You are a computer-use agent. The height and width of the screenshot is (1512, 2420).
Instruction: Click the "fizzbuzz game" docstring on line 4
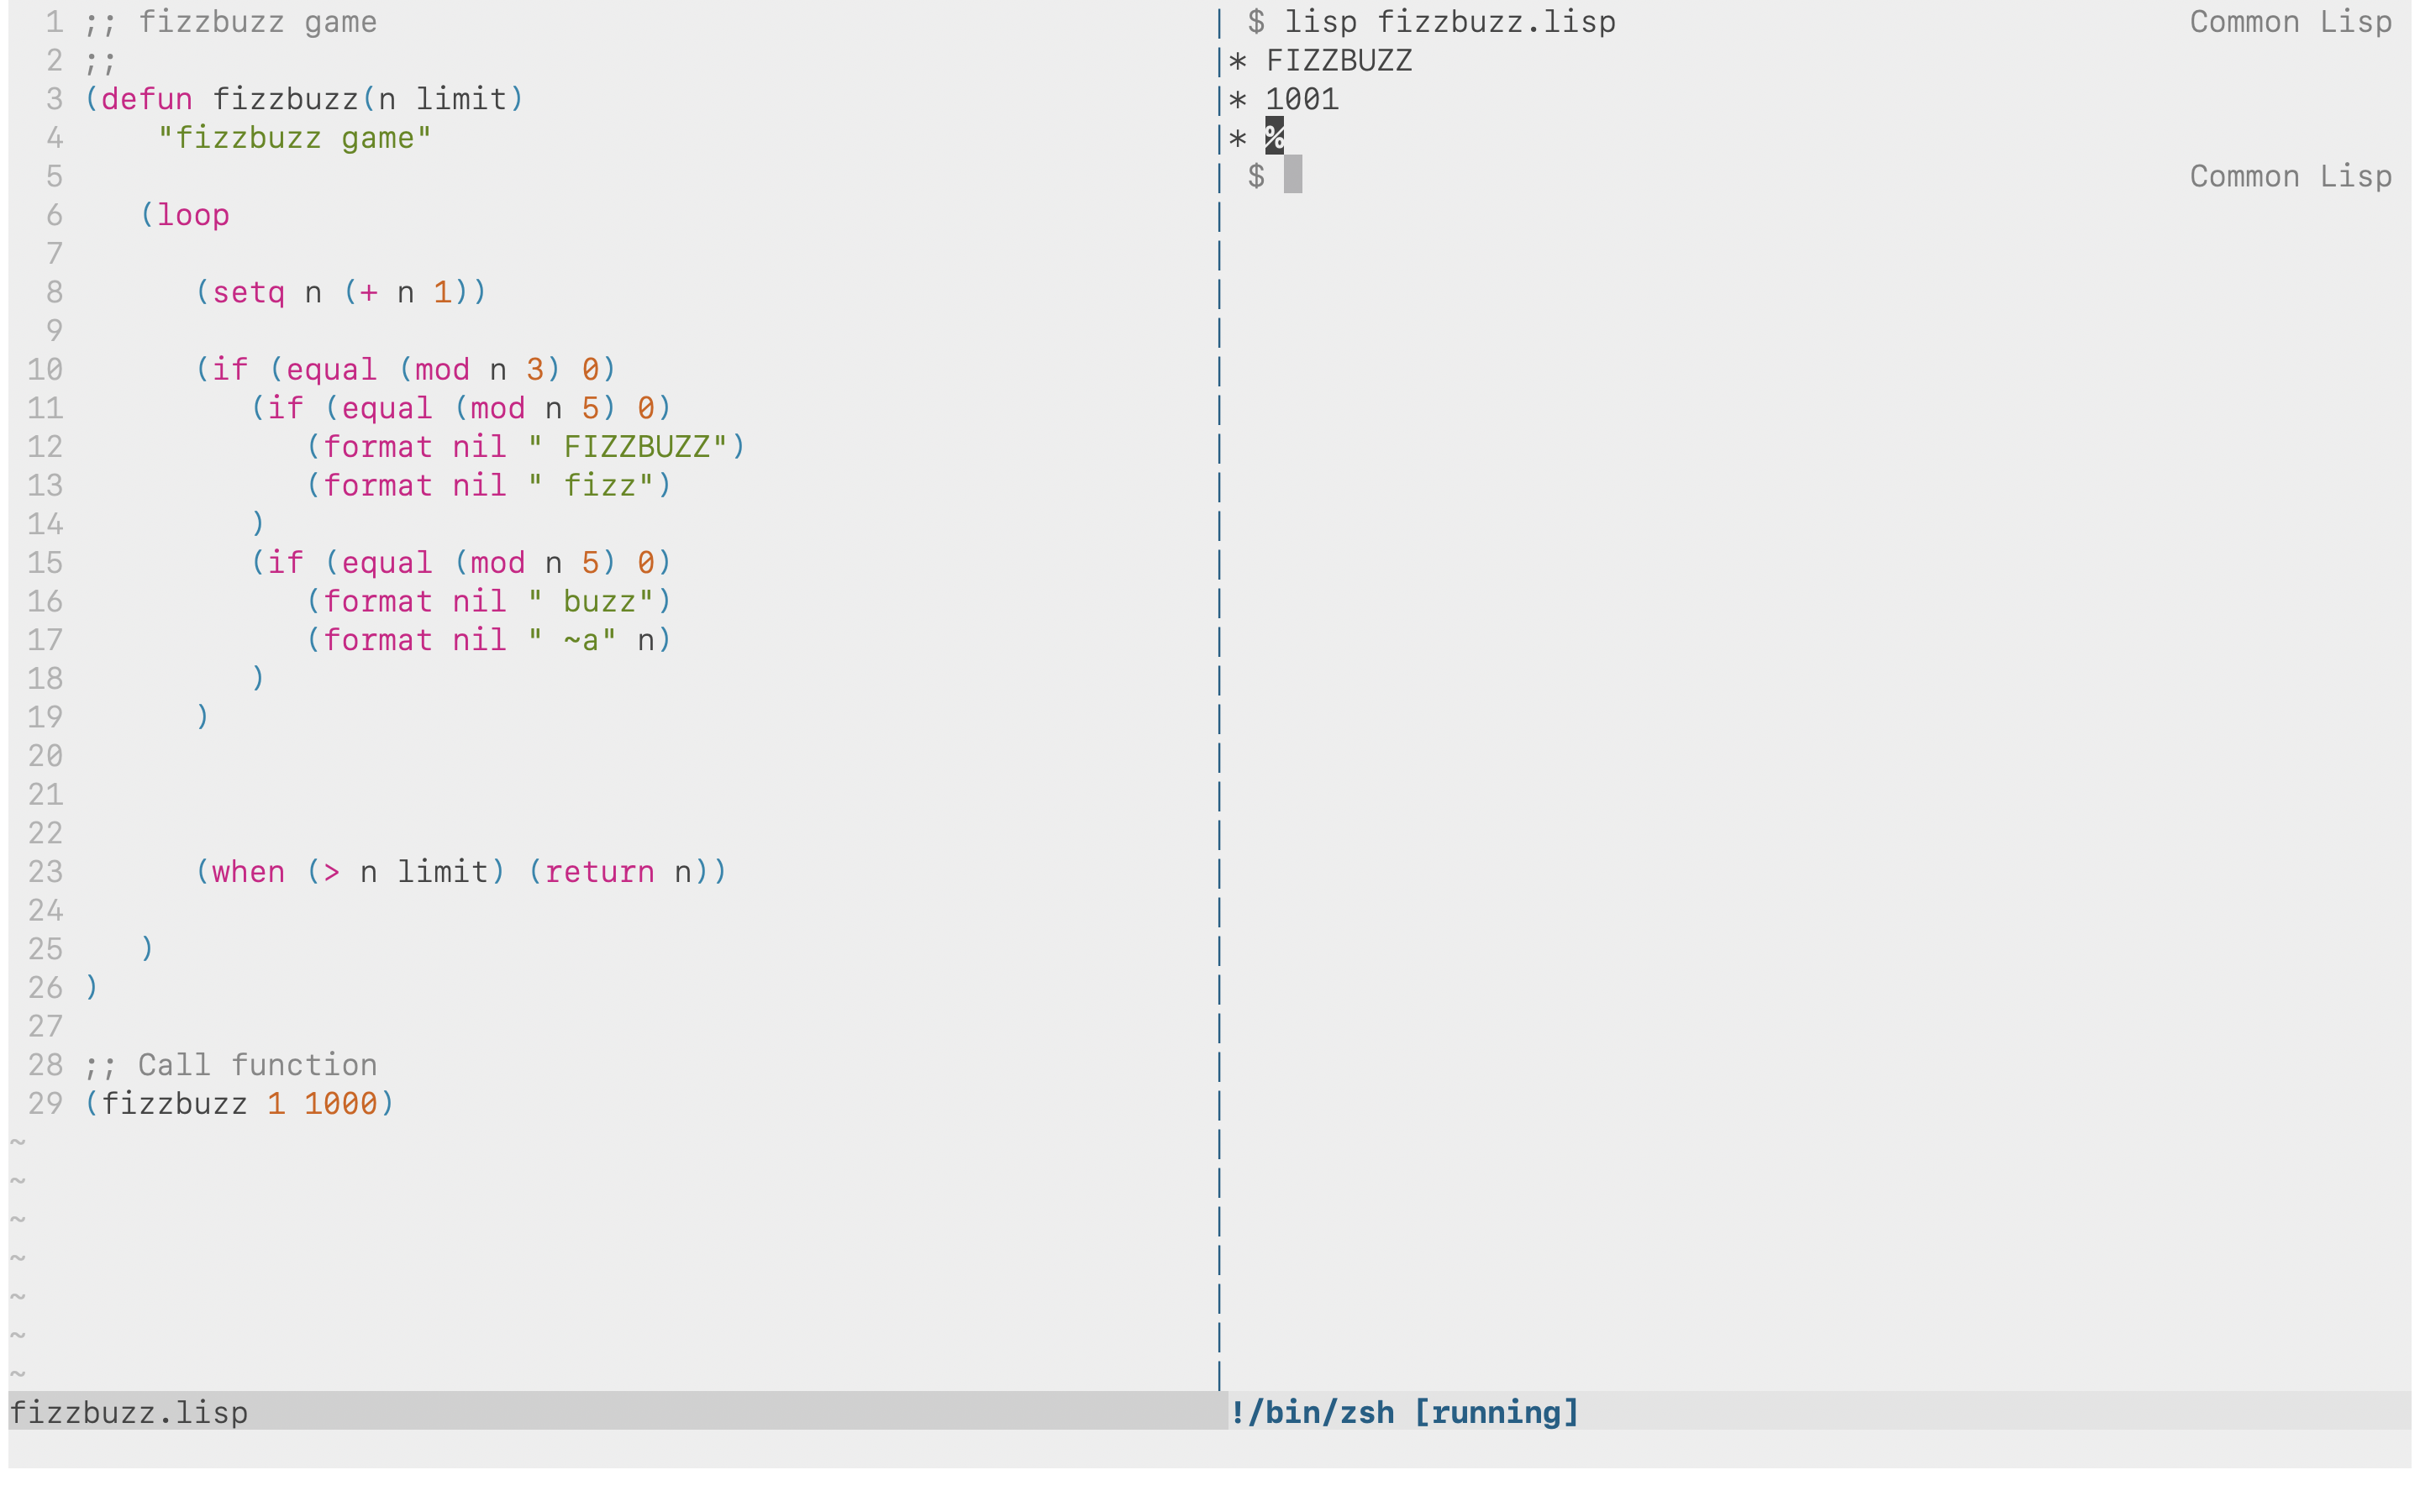pos(294,138)
